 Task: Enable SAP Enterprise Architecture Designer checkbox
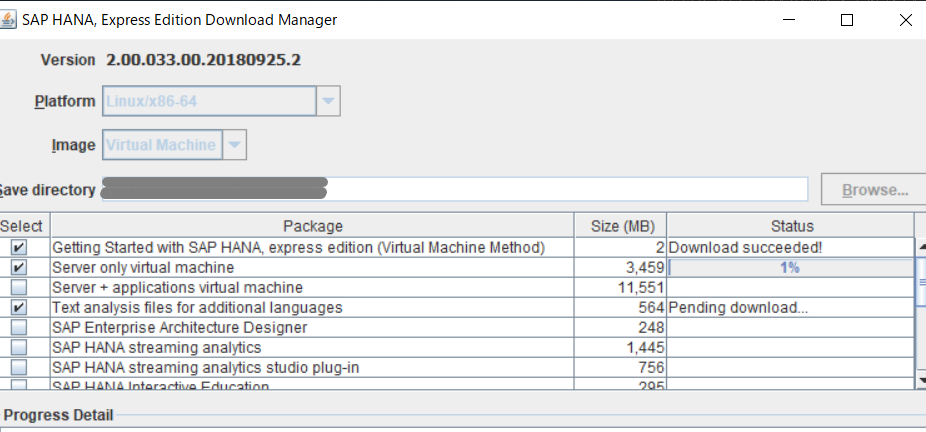(19, 328)
